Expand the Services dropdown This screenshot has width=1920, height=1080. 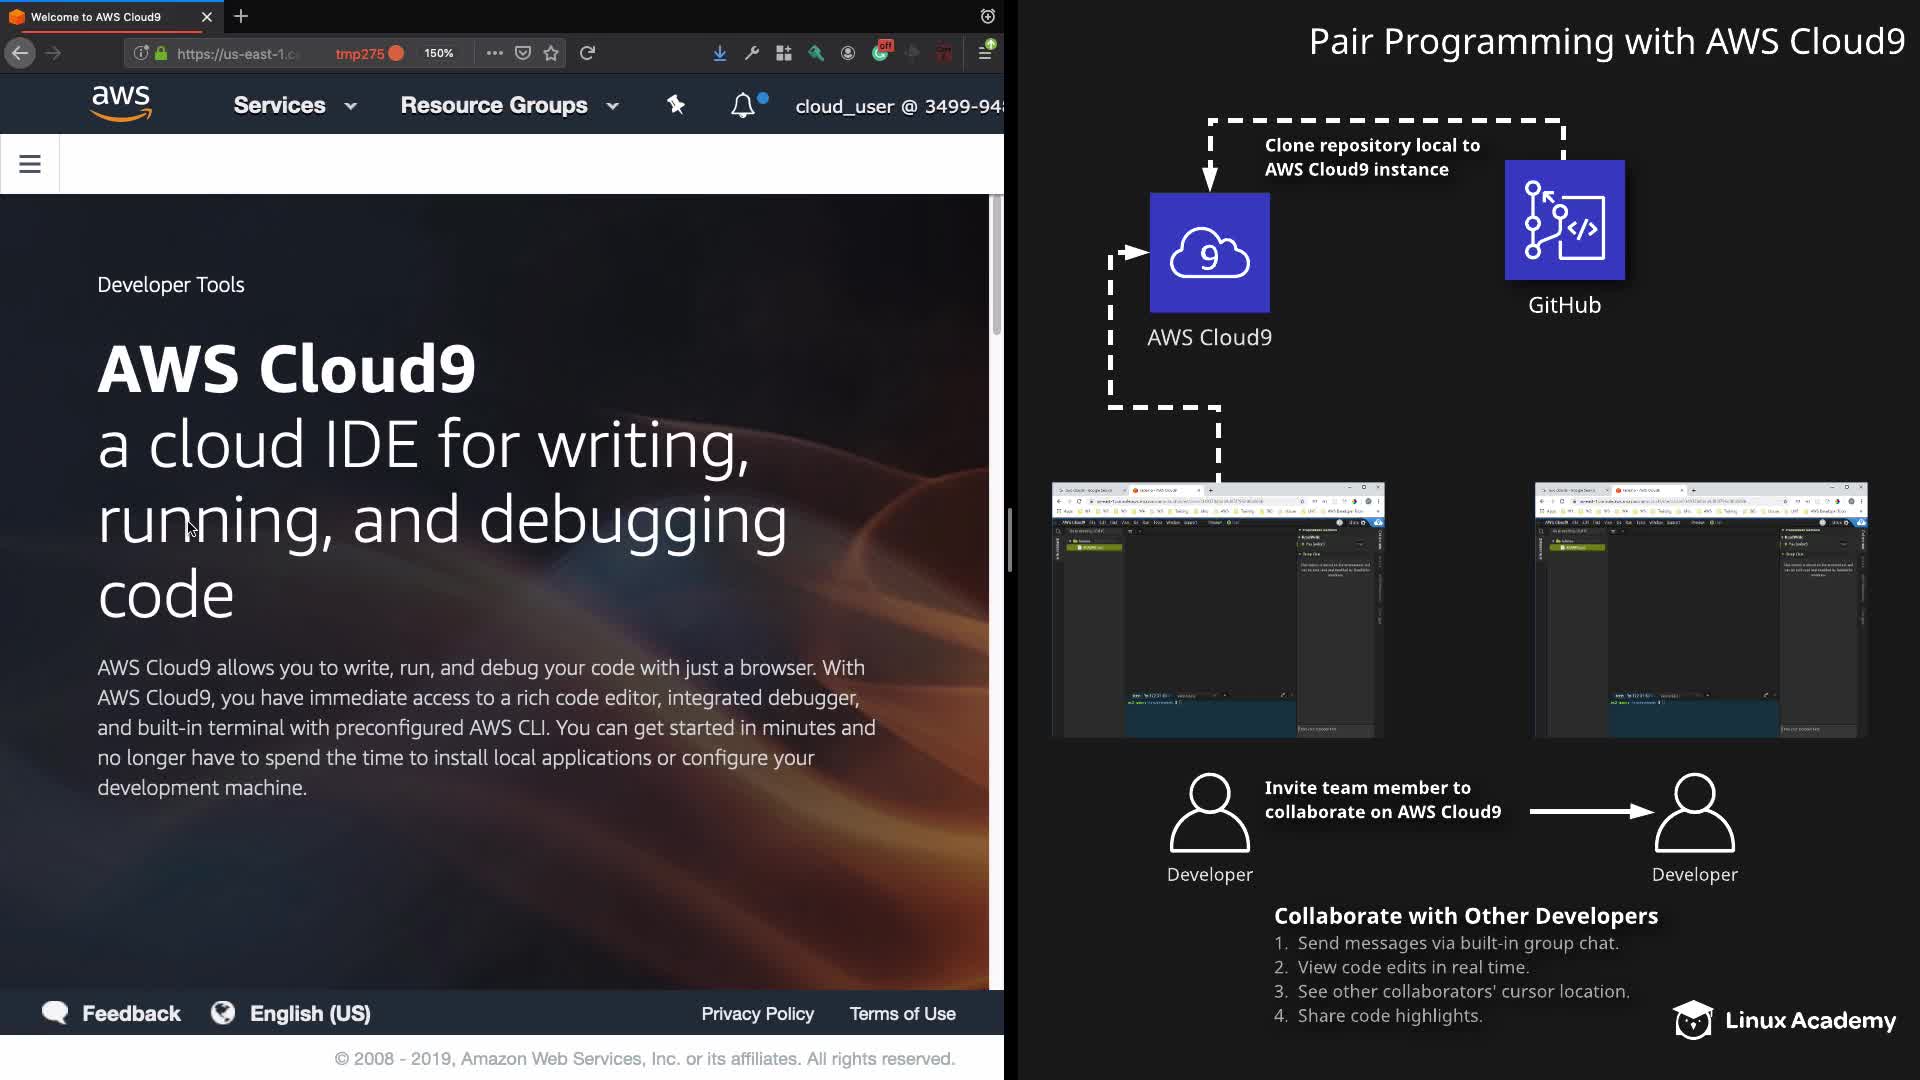pyautogui.click(x=294, y=105)
